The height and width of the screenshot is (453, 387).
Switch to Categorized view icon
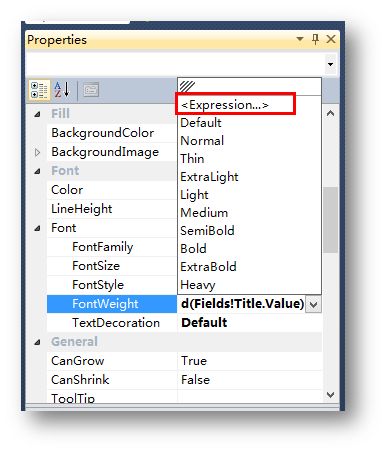point(39,90)
